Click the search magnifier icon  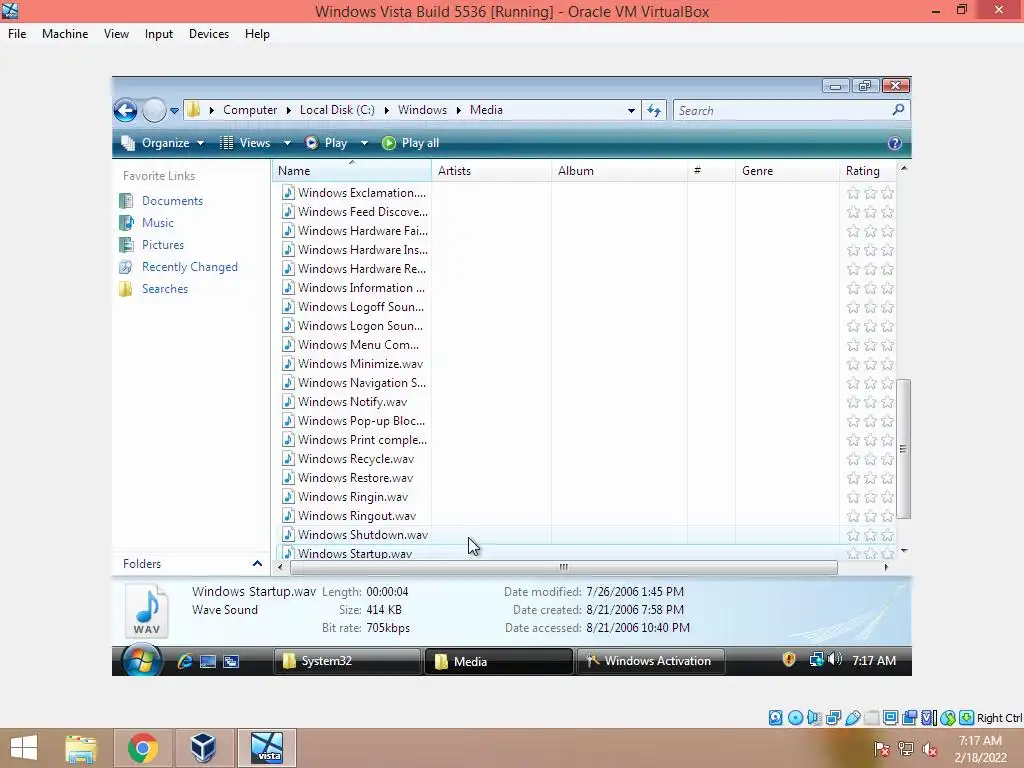pos(899,110)
